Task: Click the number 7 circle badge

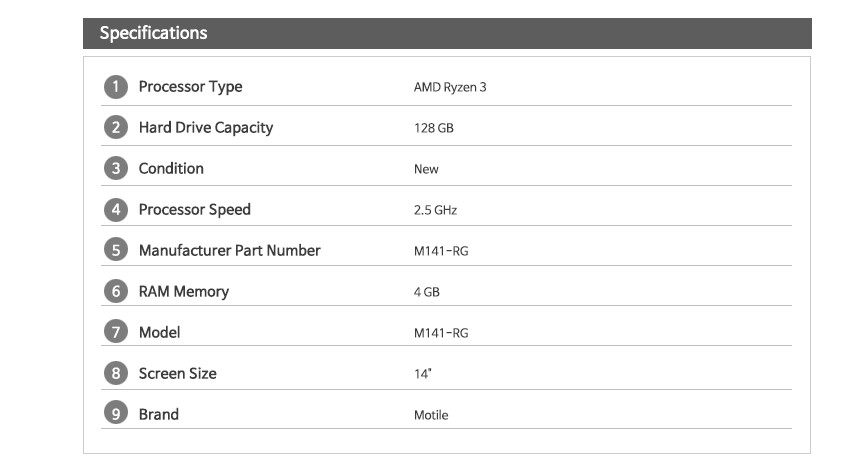Action: click(x=115, y=332)
